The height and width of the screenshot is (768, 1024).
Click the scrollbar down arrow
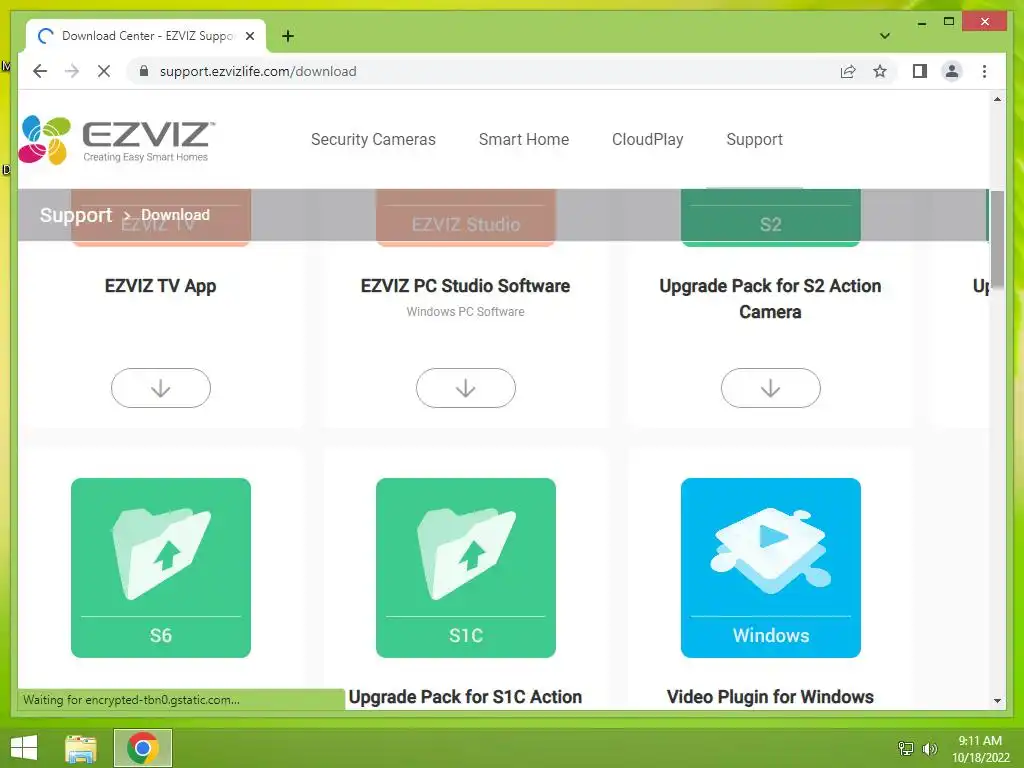pos(997,701)
